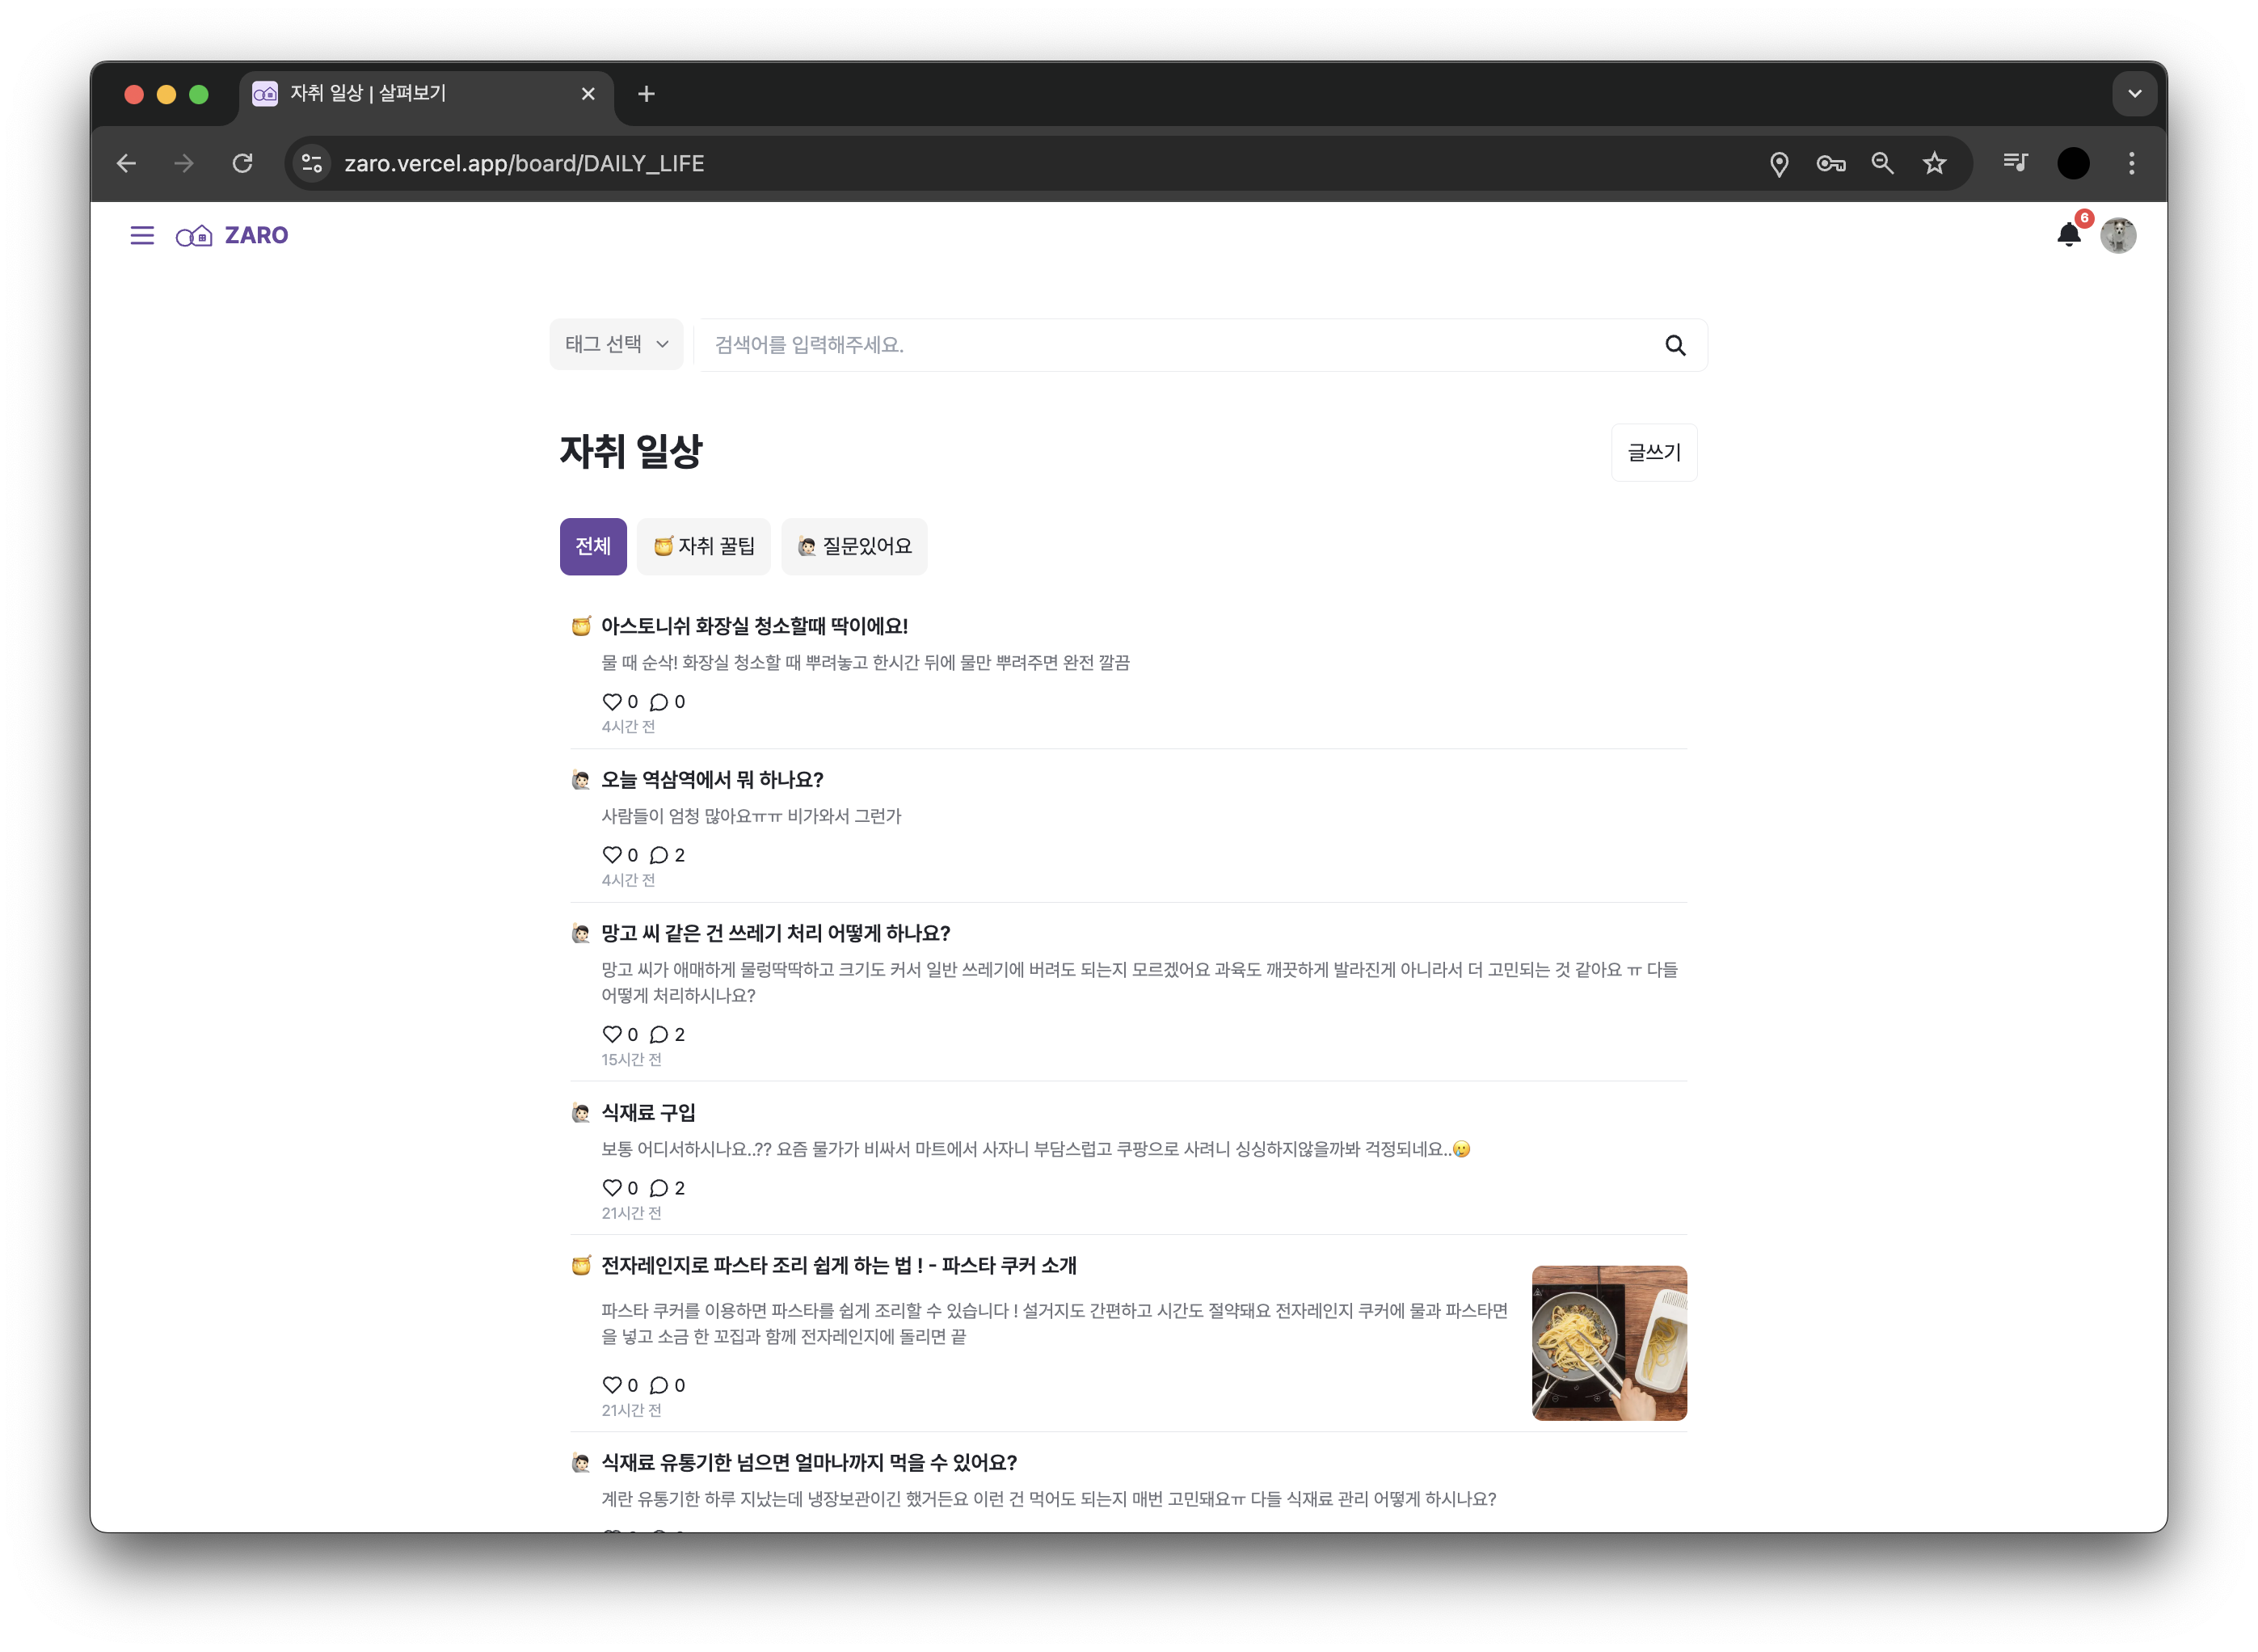The image size is (2258, 1652).
Task: Open the hamburger menu
Action: (142, 235)
